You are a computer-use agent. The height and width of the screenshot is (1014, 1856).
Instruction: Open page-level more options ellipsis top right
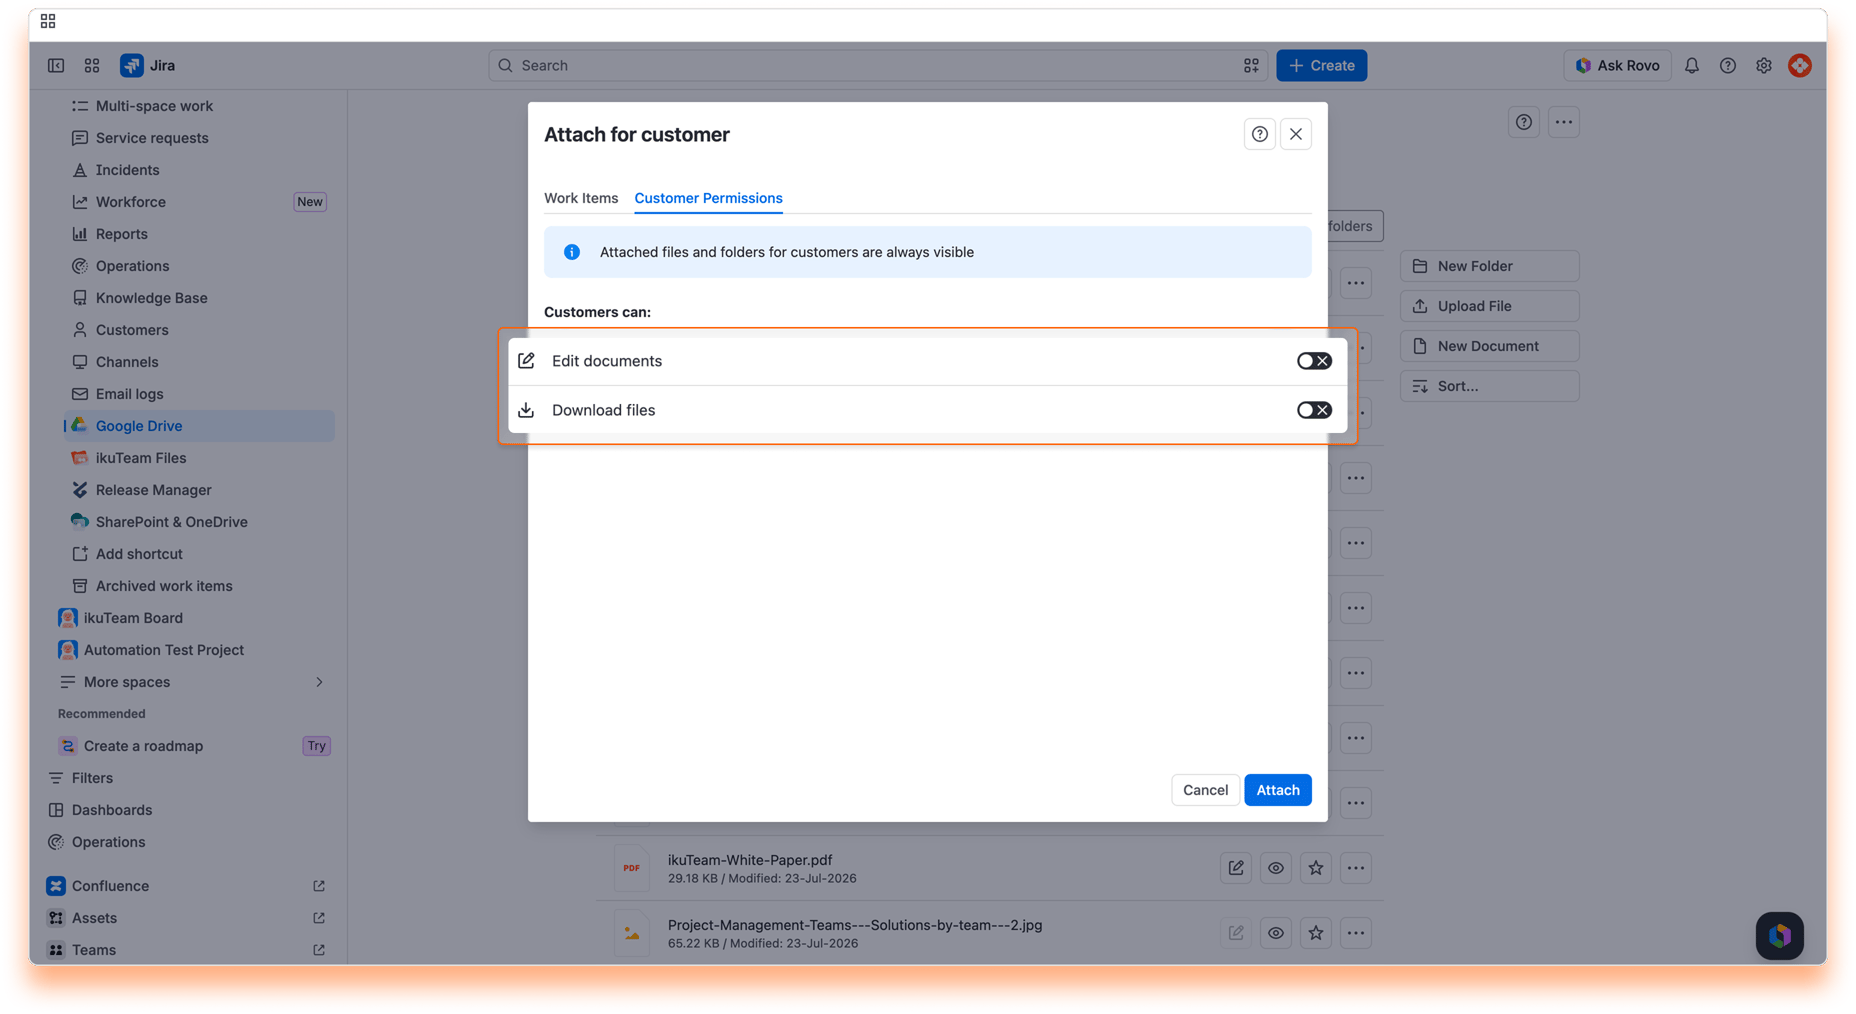coord(1564,122)
